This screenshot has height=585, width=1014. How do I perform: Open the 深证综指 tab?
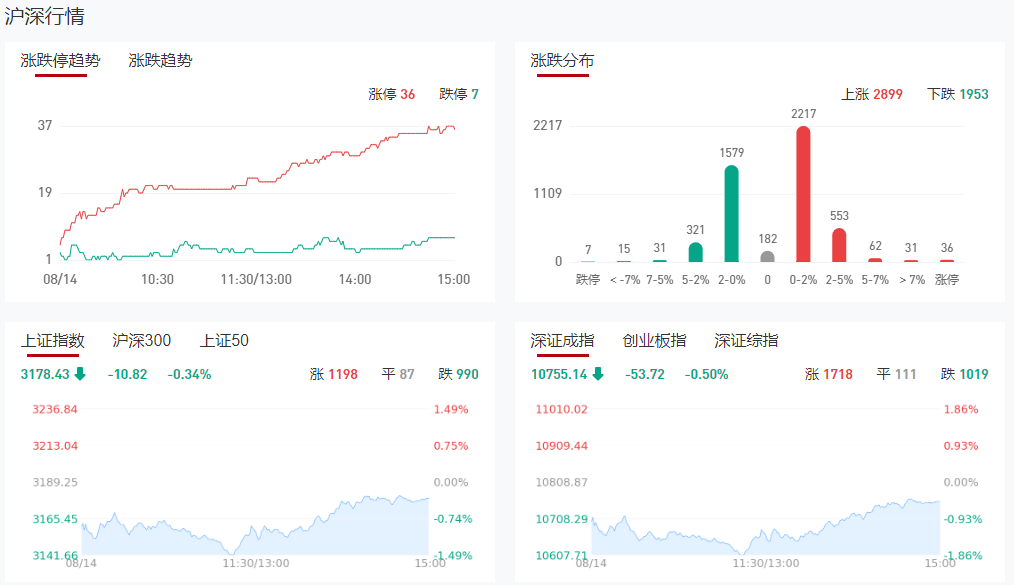tap(746, 341)
